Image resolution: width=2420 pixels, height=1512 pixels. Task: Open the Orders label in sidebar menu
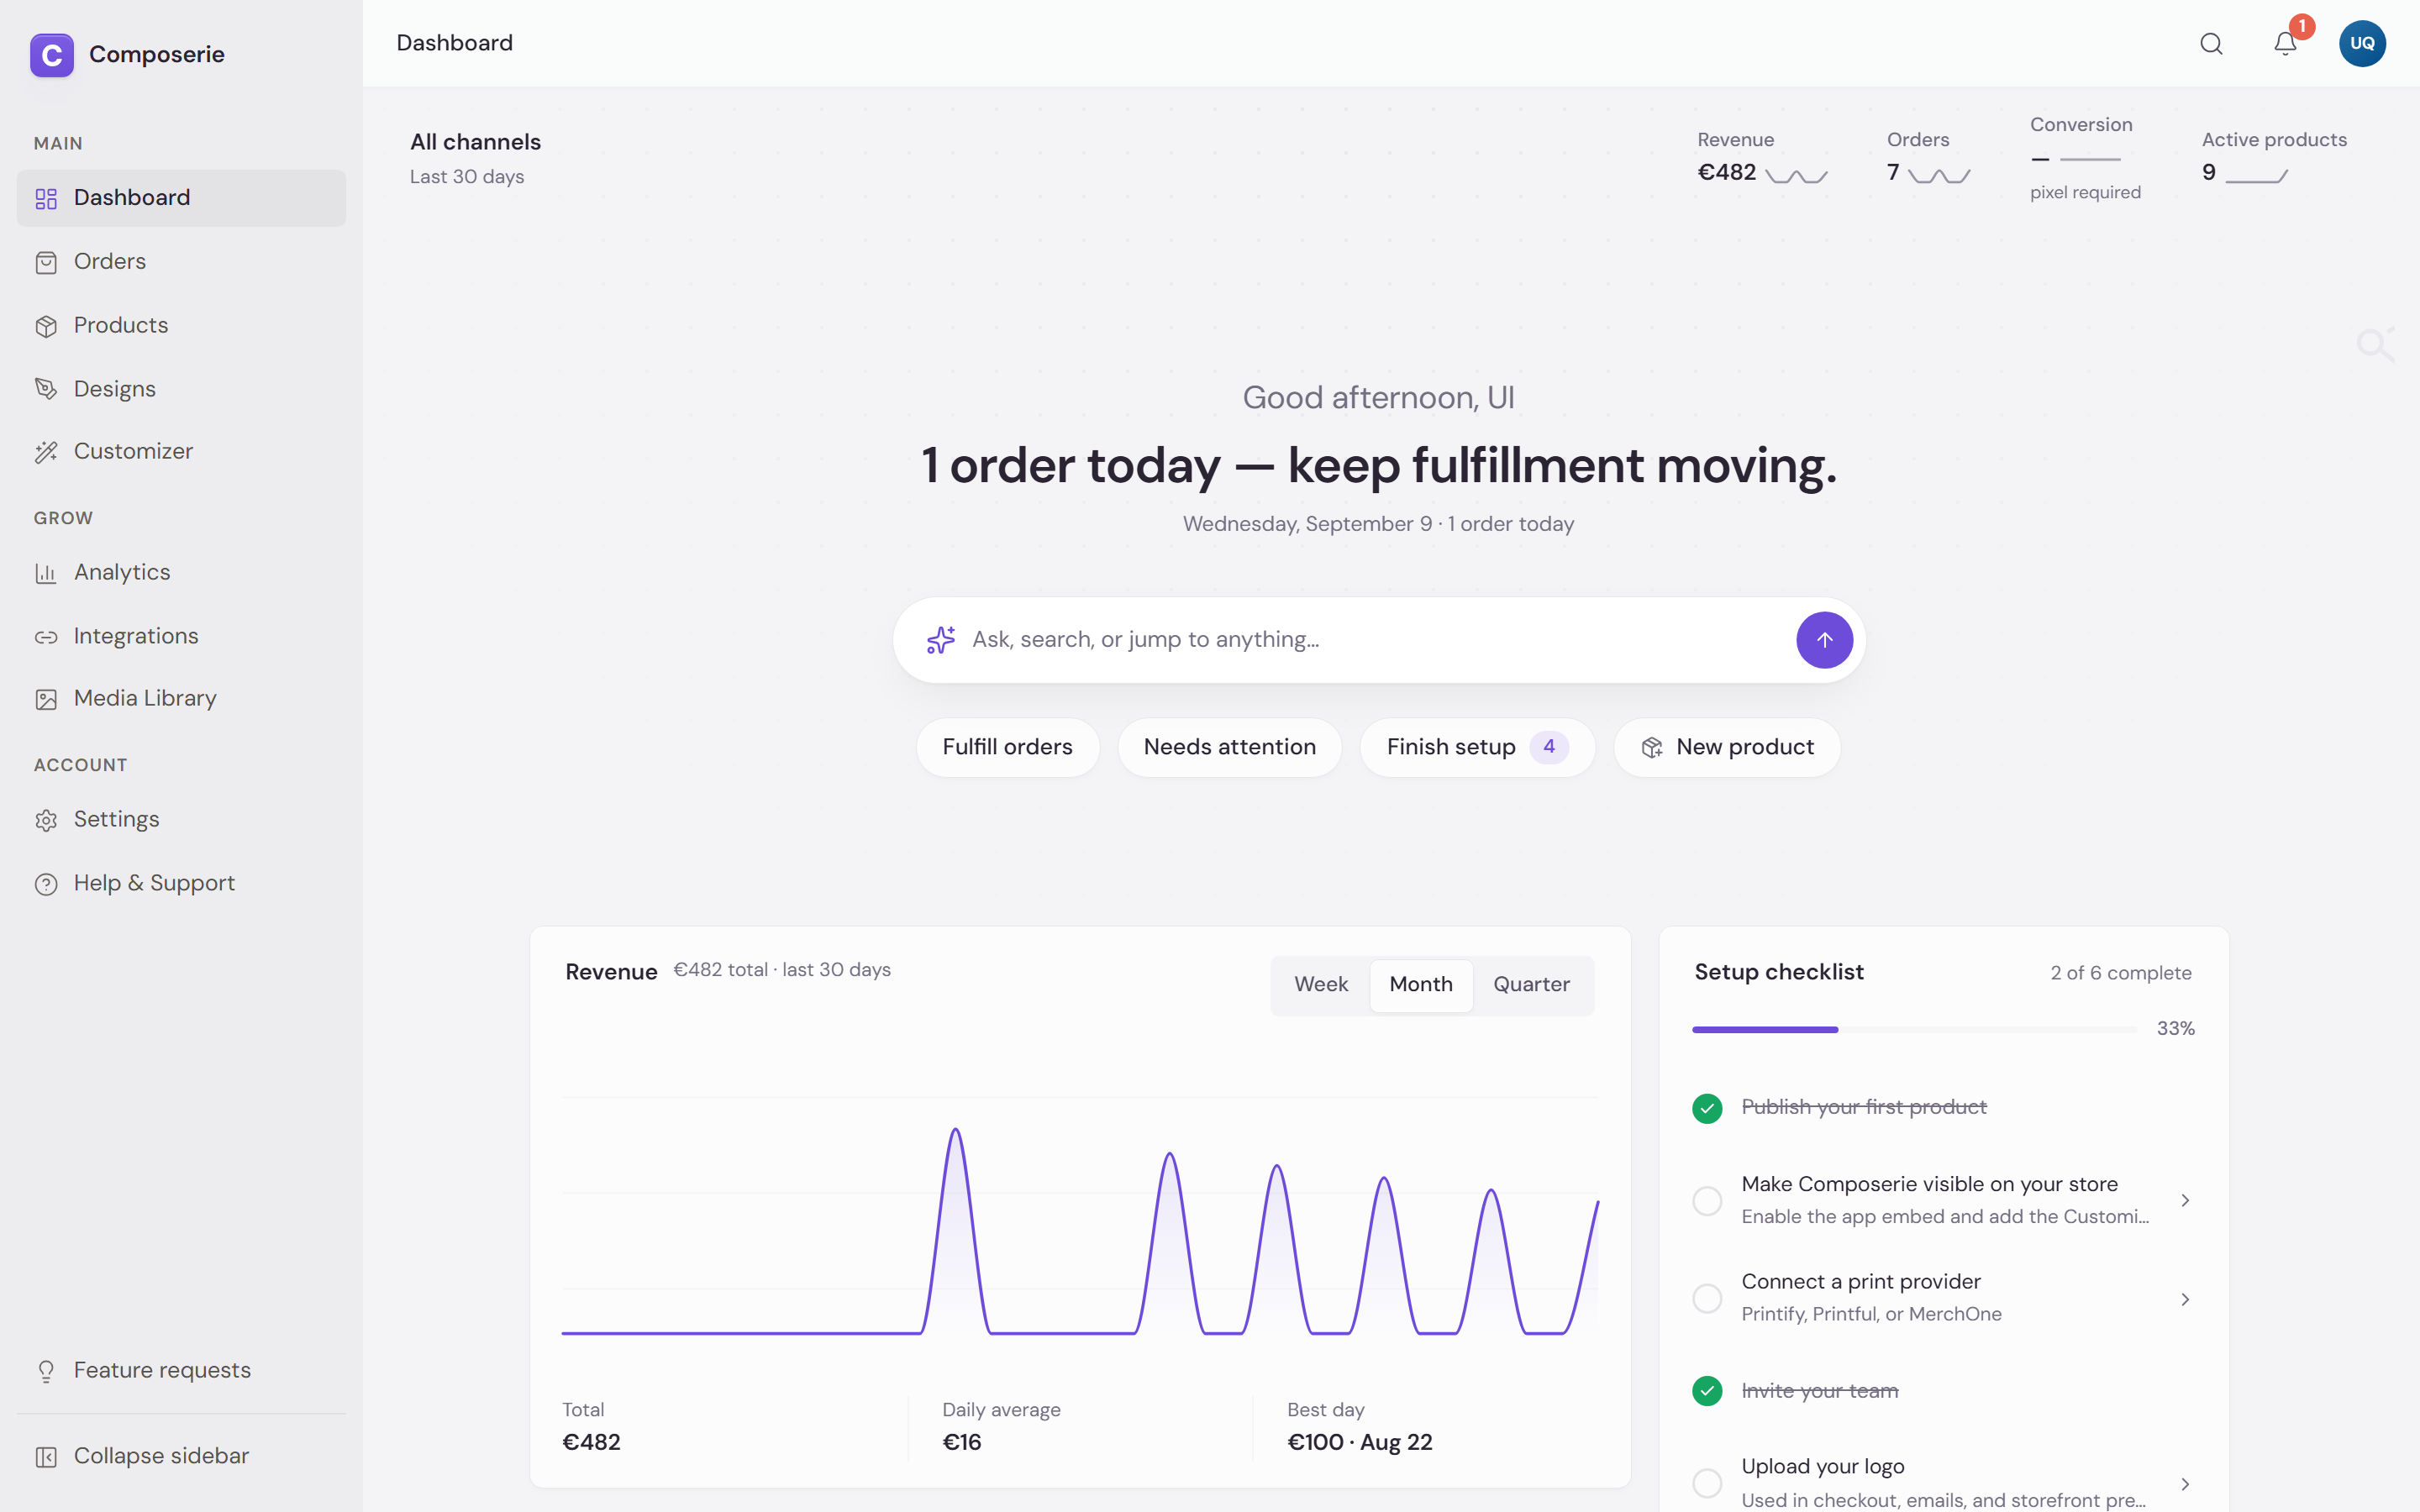pos(110,262)
